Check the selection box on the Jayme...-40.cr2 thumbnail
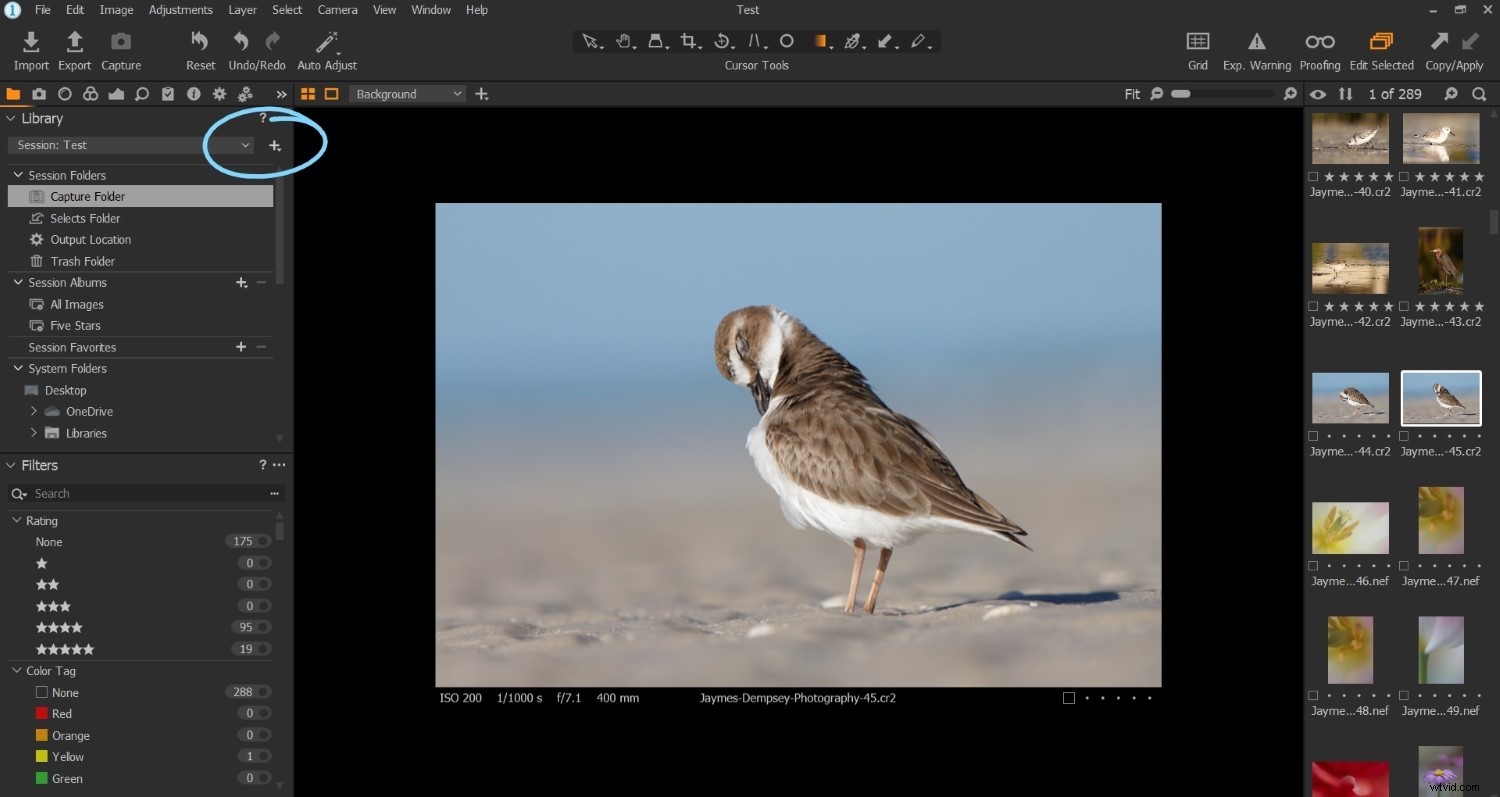Viewport: 1500px width, 797px height. 1312,177
